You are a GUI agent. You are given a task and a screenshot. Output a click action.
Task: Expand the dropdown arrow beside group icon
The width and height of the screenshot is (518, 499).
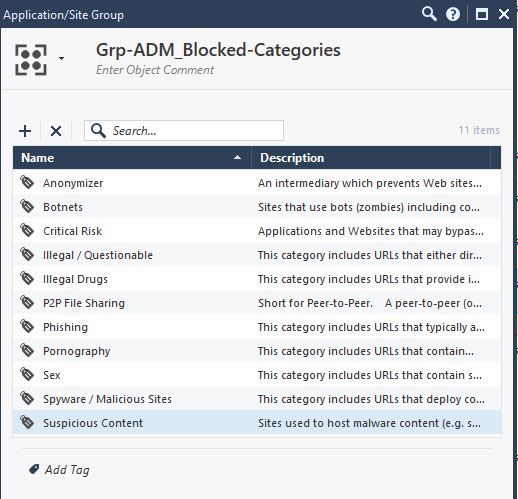point(61,58)
